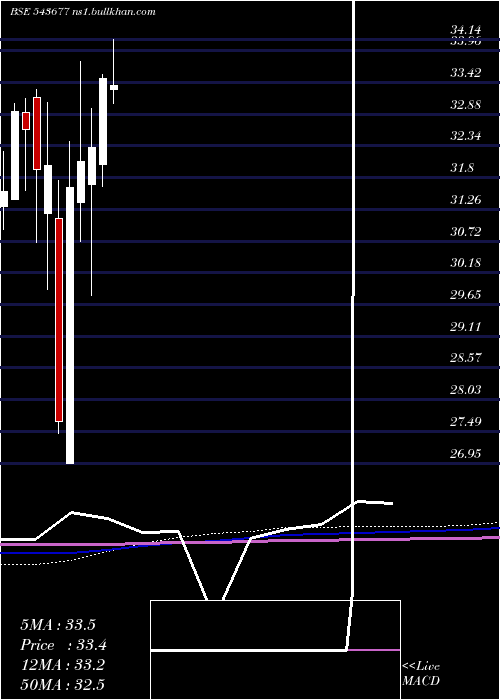Image resolution: width=500 pixels, height=700 pixels.
Task: Click the 32.34 price axis label
Action: point(466,136)
